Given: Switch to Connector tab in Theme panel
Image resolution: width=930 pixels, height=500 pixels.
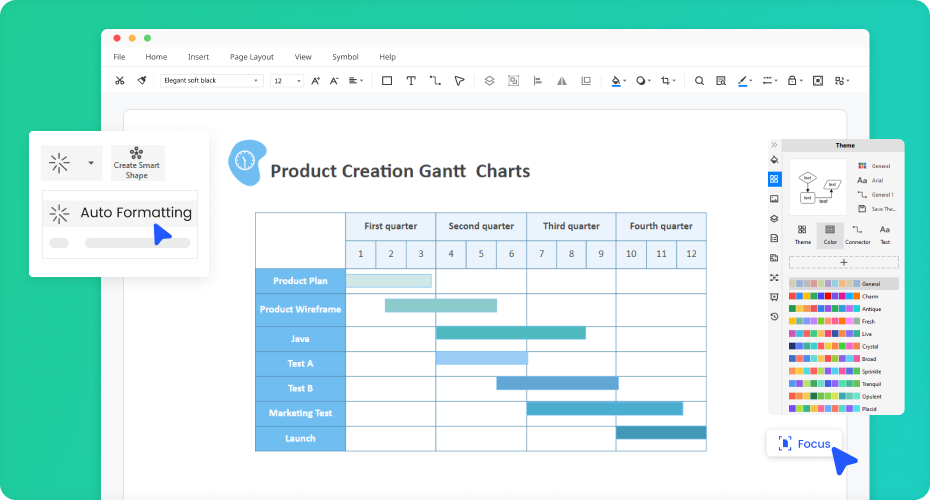Looking at the screenshot, I should click(x=857, y=234).
